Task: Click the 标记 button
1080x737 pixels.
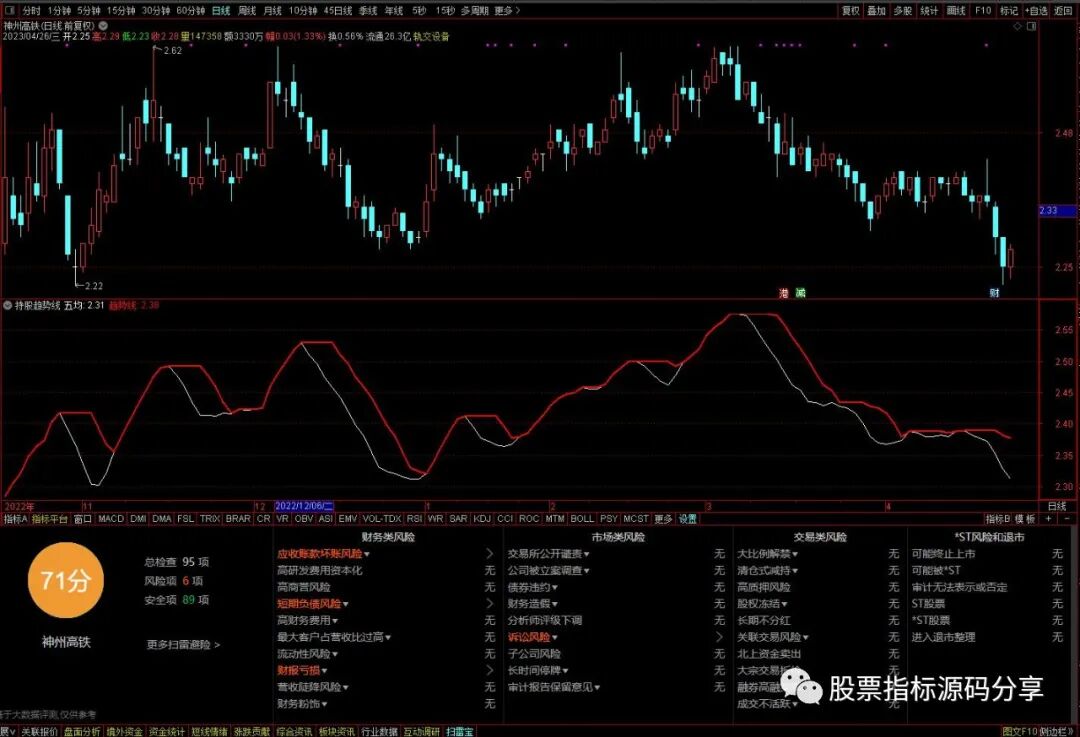Action: [1009, 10]
